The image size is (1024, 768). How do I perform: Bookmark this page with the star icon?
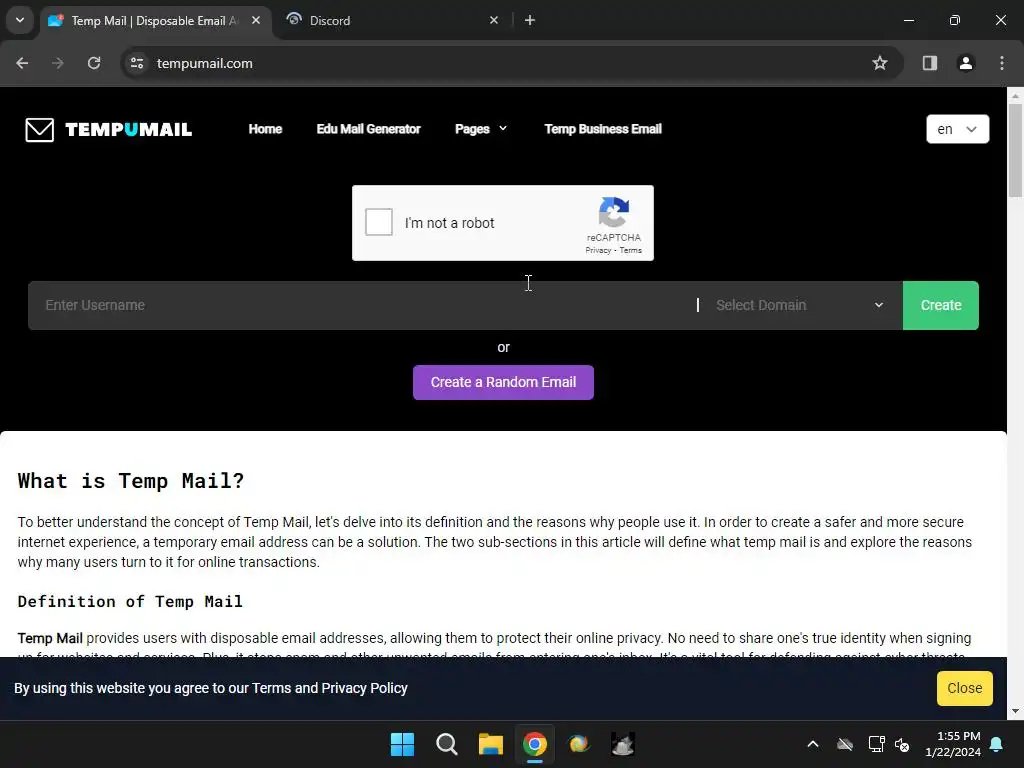pyautogui.click(x=880, y=63)
